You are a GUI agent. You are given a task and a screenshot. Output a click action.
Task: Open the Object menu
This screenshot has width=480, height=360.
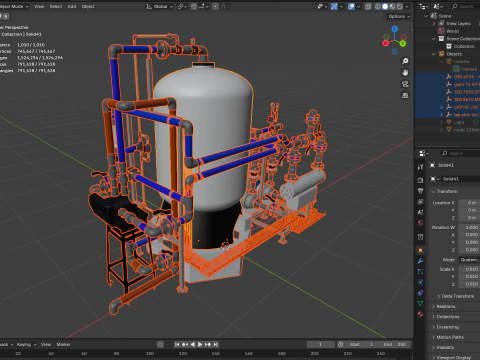[x=88, y=6]
